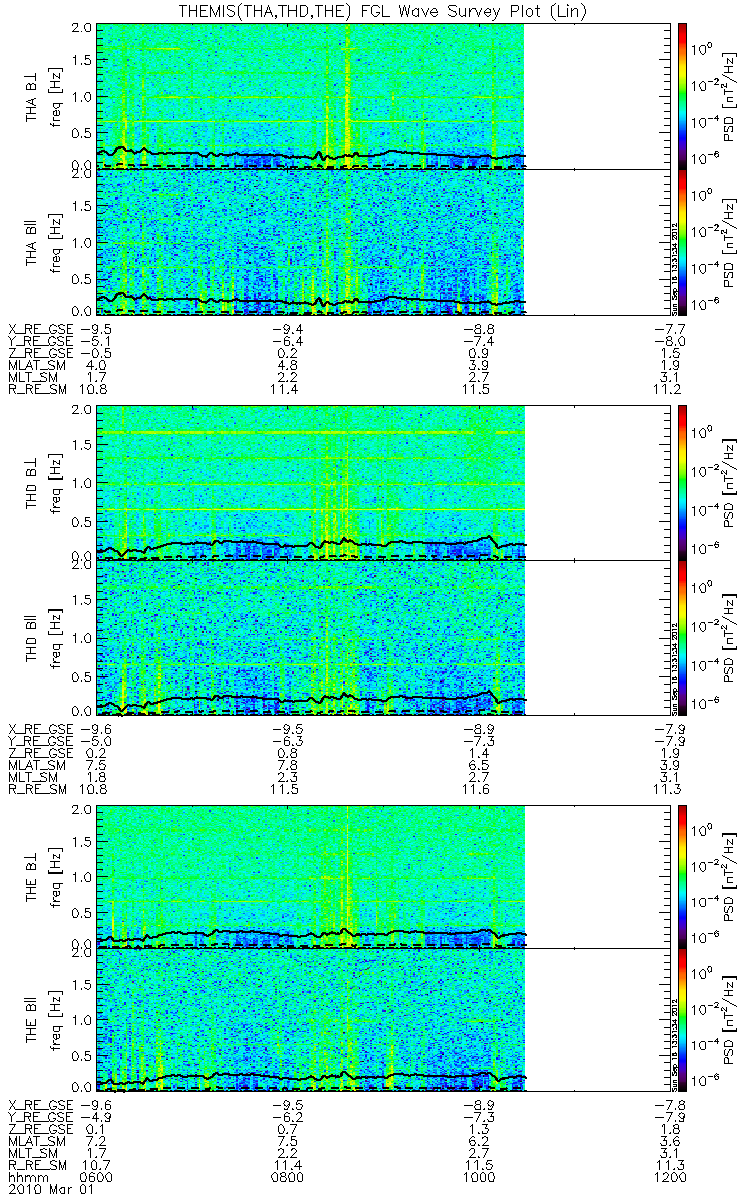Click the R_RE_SM value '11.2' under THA

point(669,388)
